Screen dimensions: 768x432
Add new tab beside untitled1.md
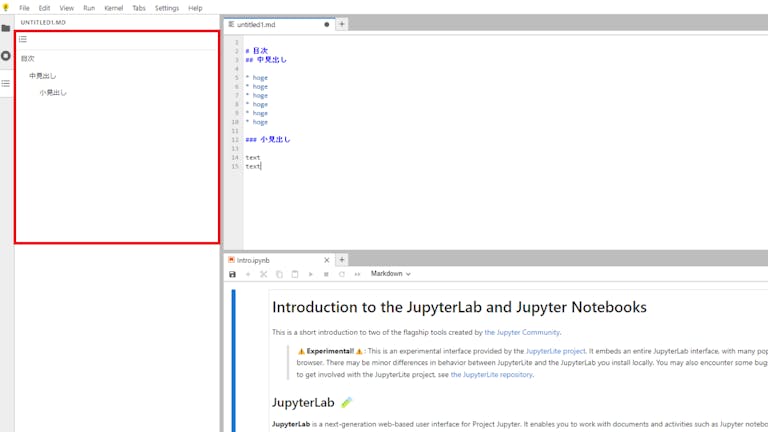click(x=342, y=24)
